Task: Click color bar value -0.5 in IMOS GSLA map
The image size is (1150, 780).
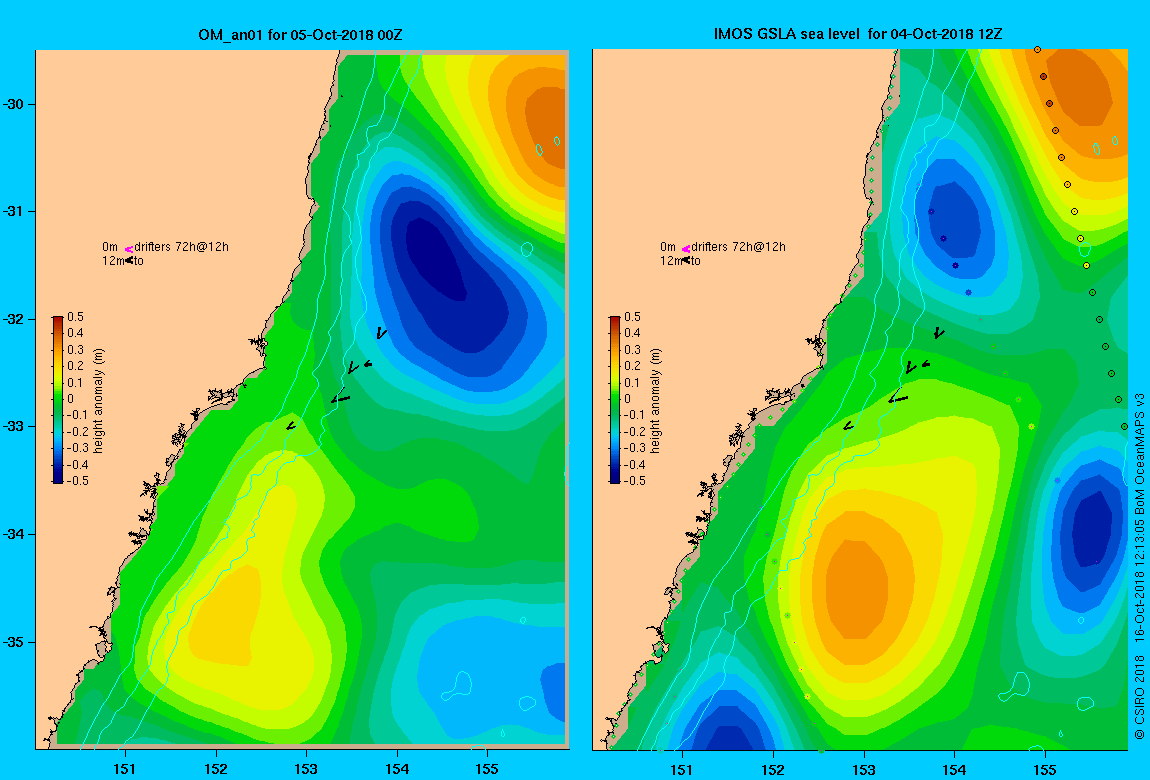Action: click(x=634, y=481)
